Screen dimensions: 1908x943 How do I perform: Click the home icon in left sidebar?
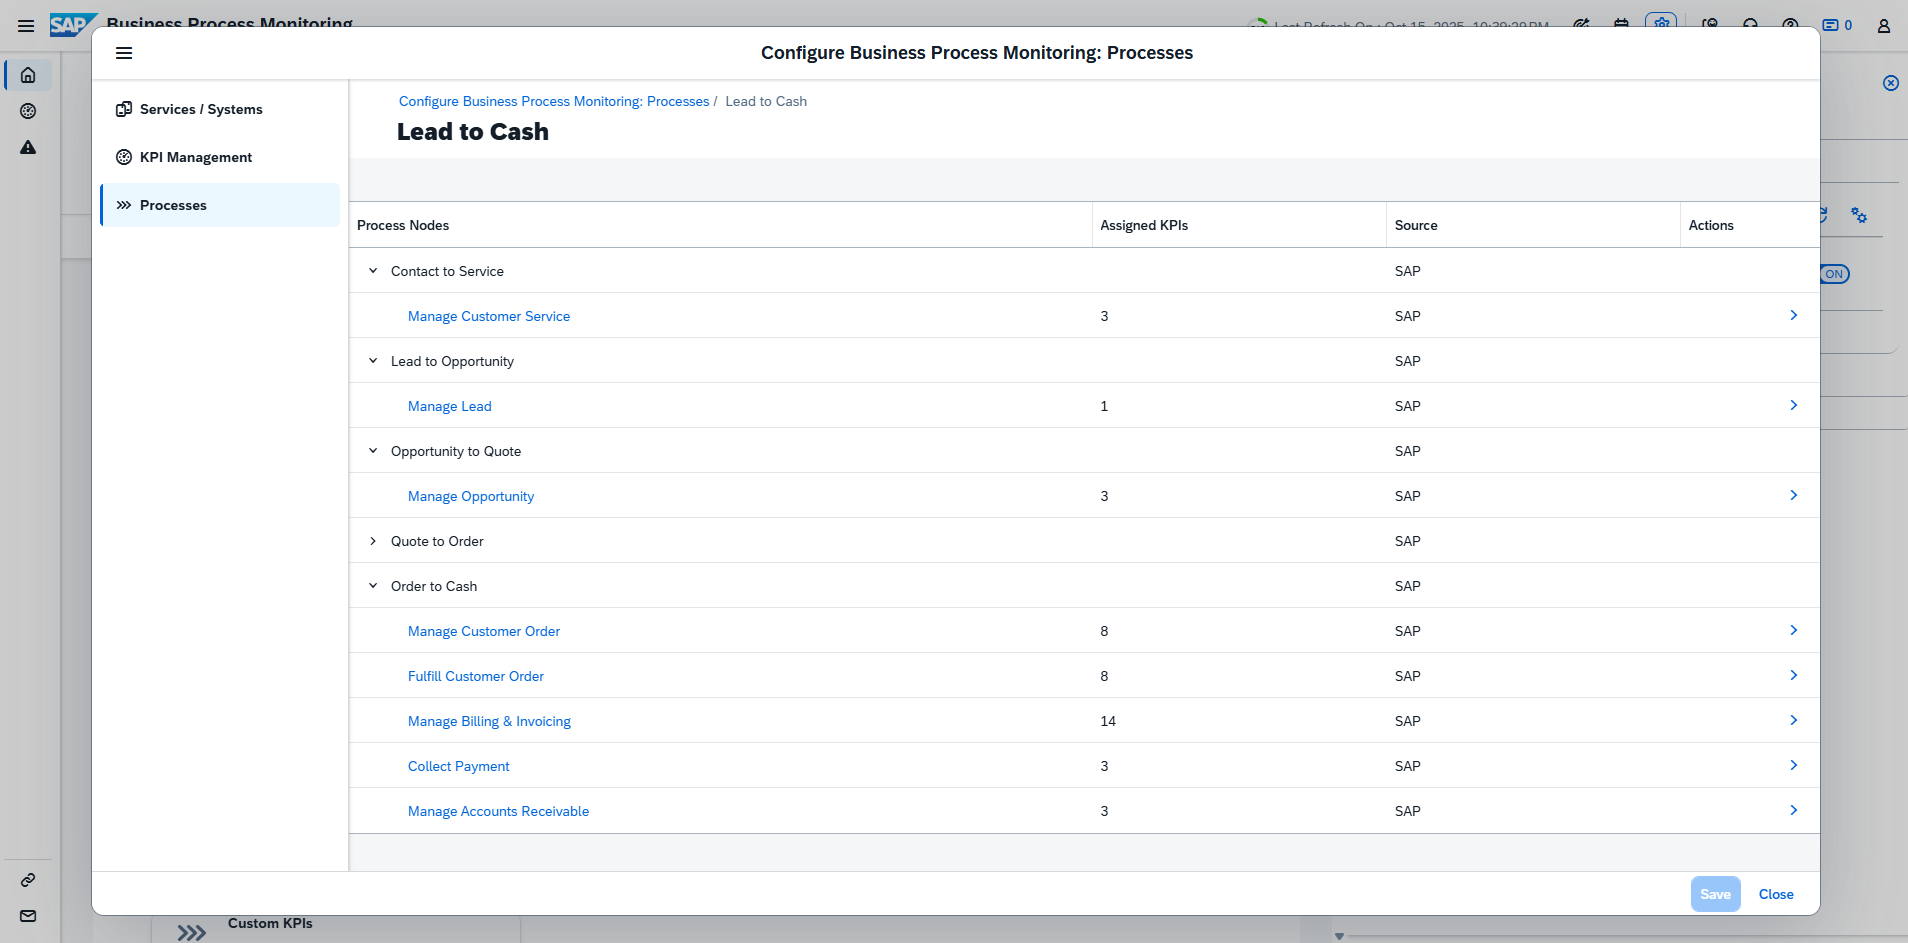tap(28, 76)
